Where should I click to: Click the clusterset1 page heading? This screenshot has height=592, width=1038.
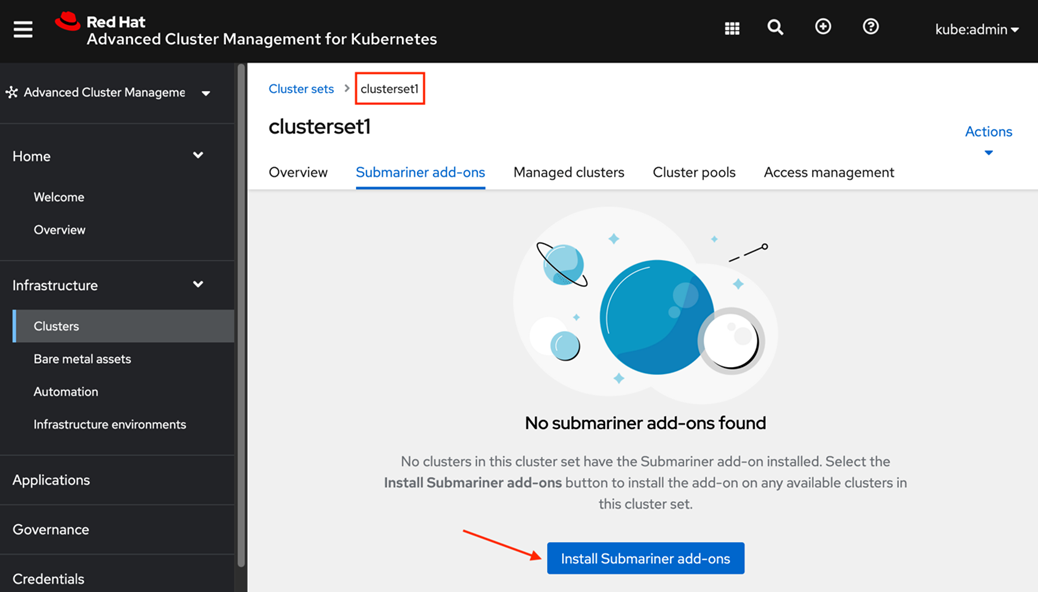pyautogui.click(x=319, y=126)
